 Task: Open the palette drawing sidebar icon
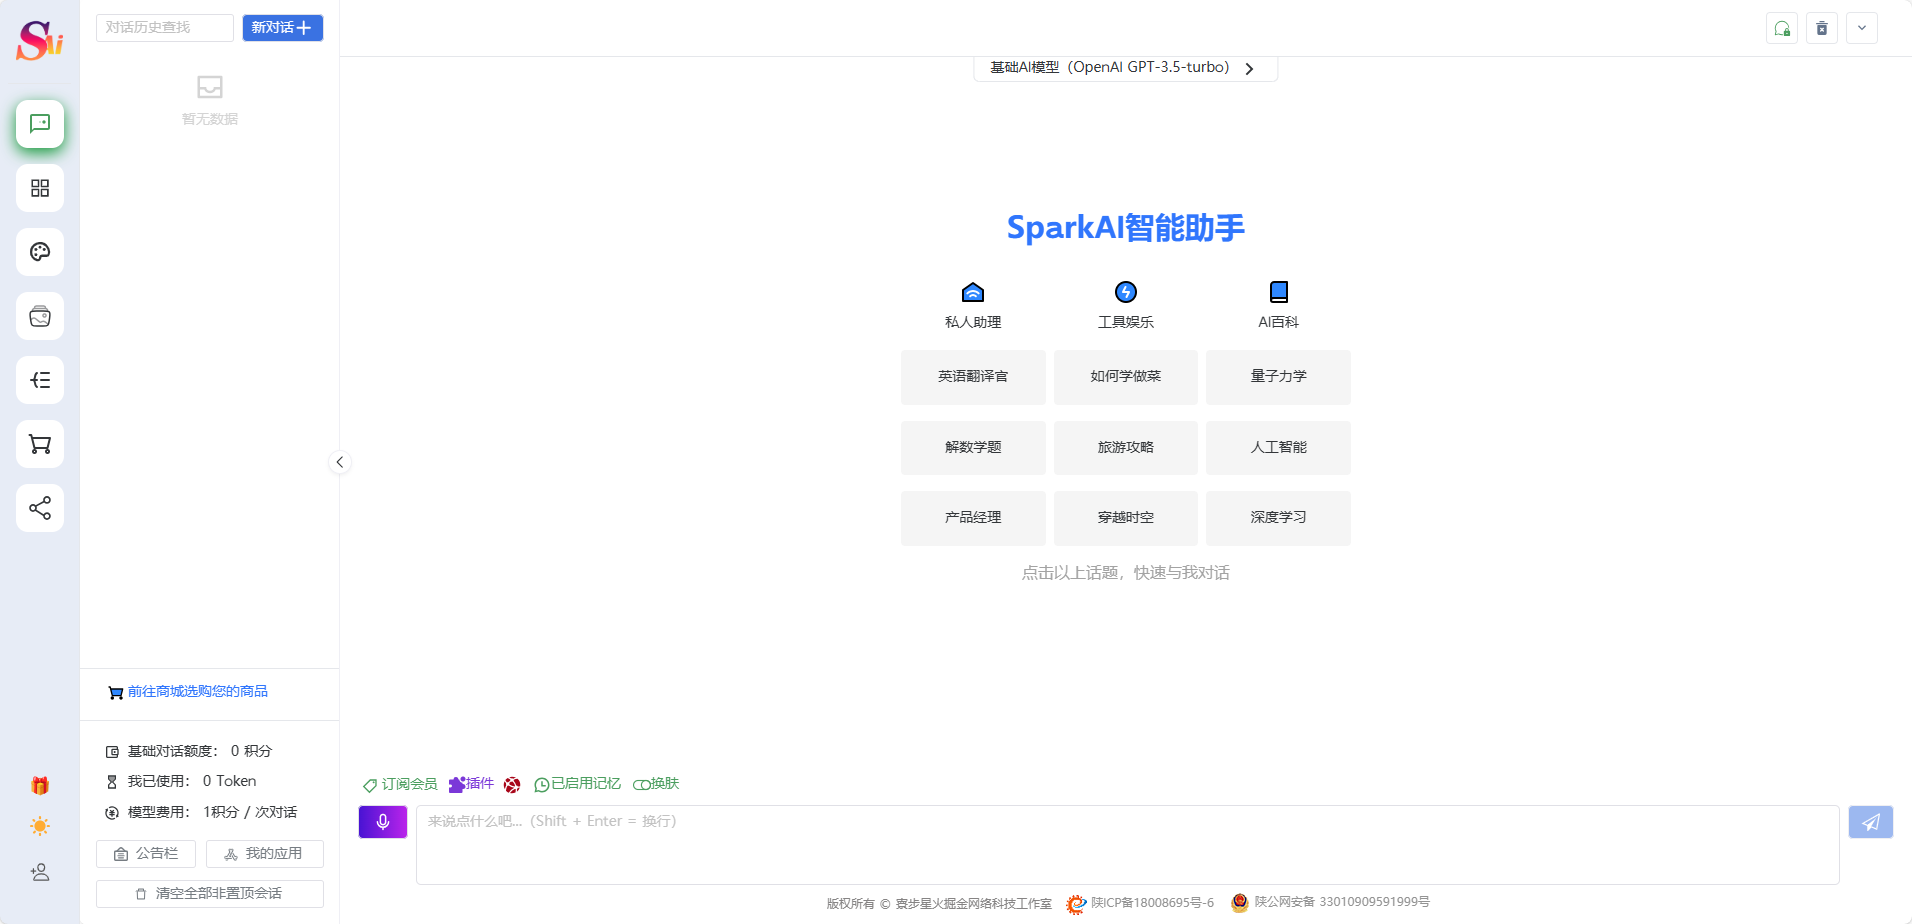click(x=40, y=252)
